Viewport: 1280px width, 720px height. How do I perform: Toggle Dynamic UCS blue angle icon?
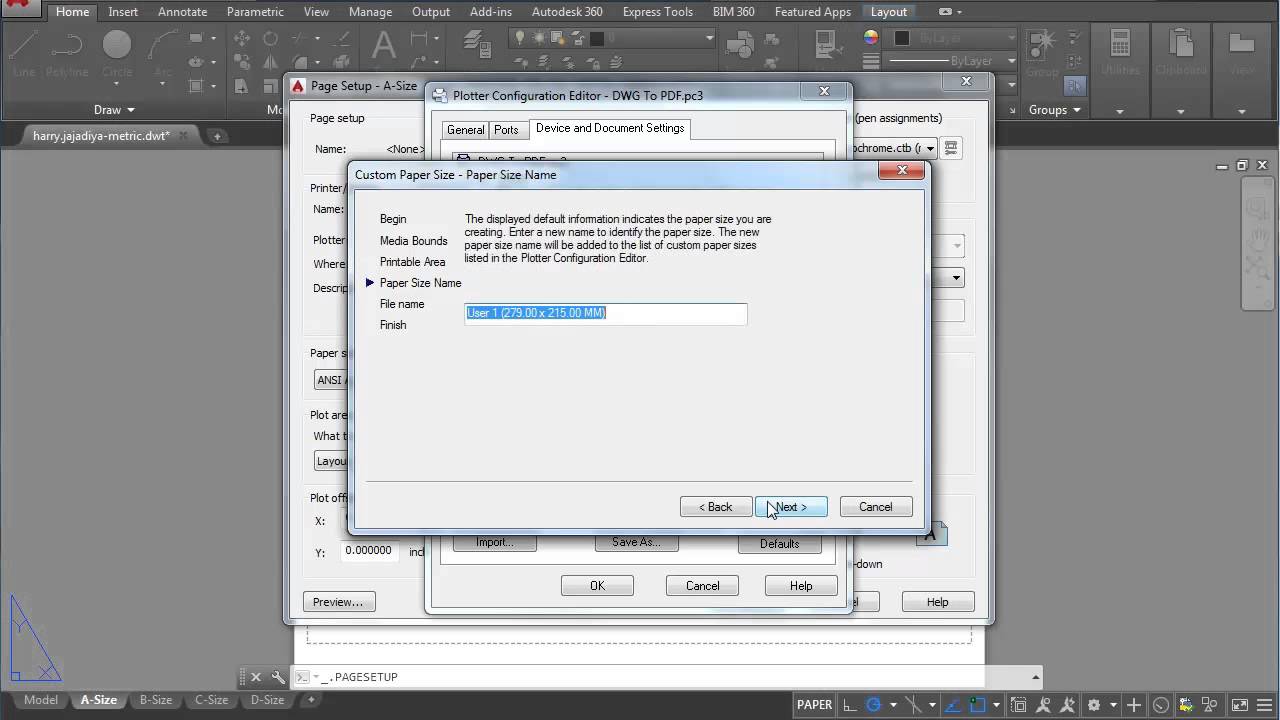(952, 705)
